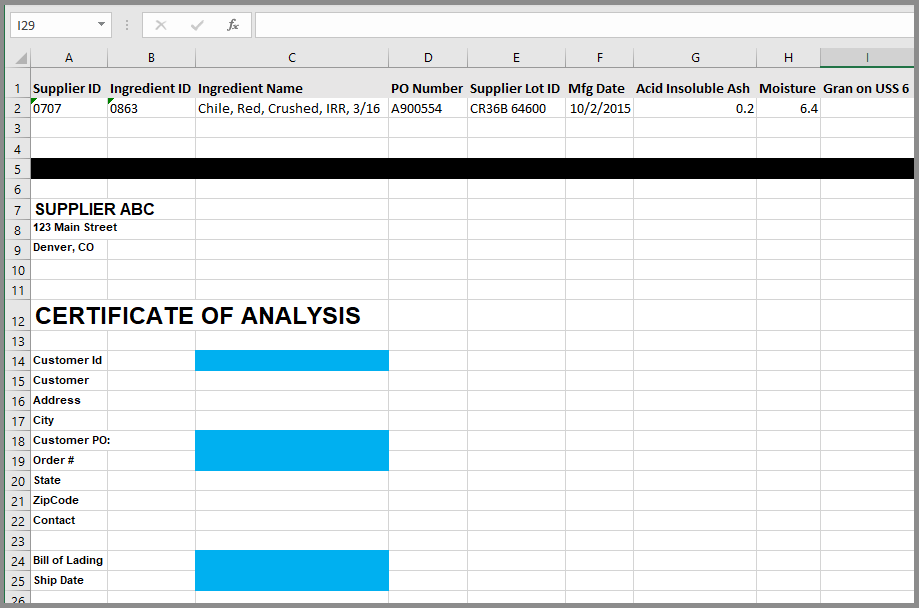919x608 pixels.
Task: Click the date cell 10/2/2015
Action: 600,108
